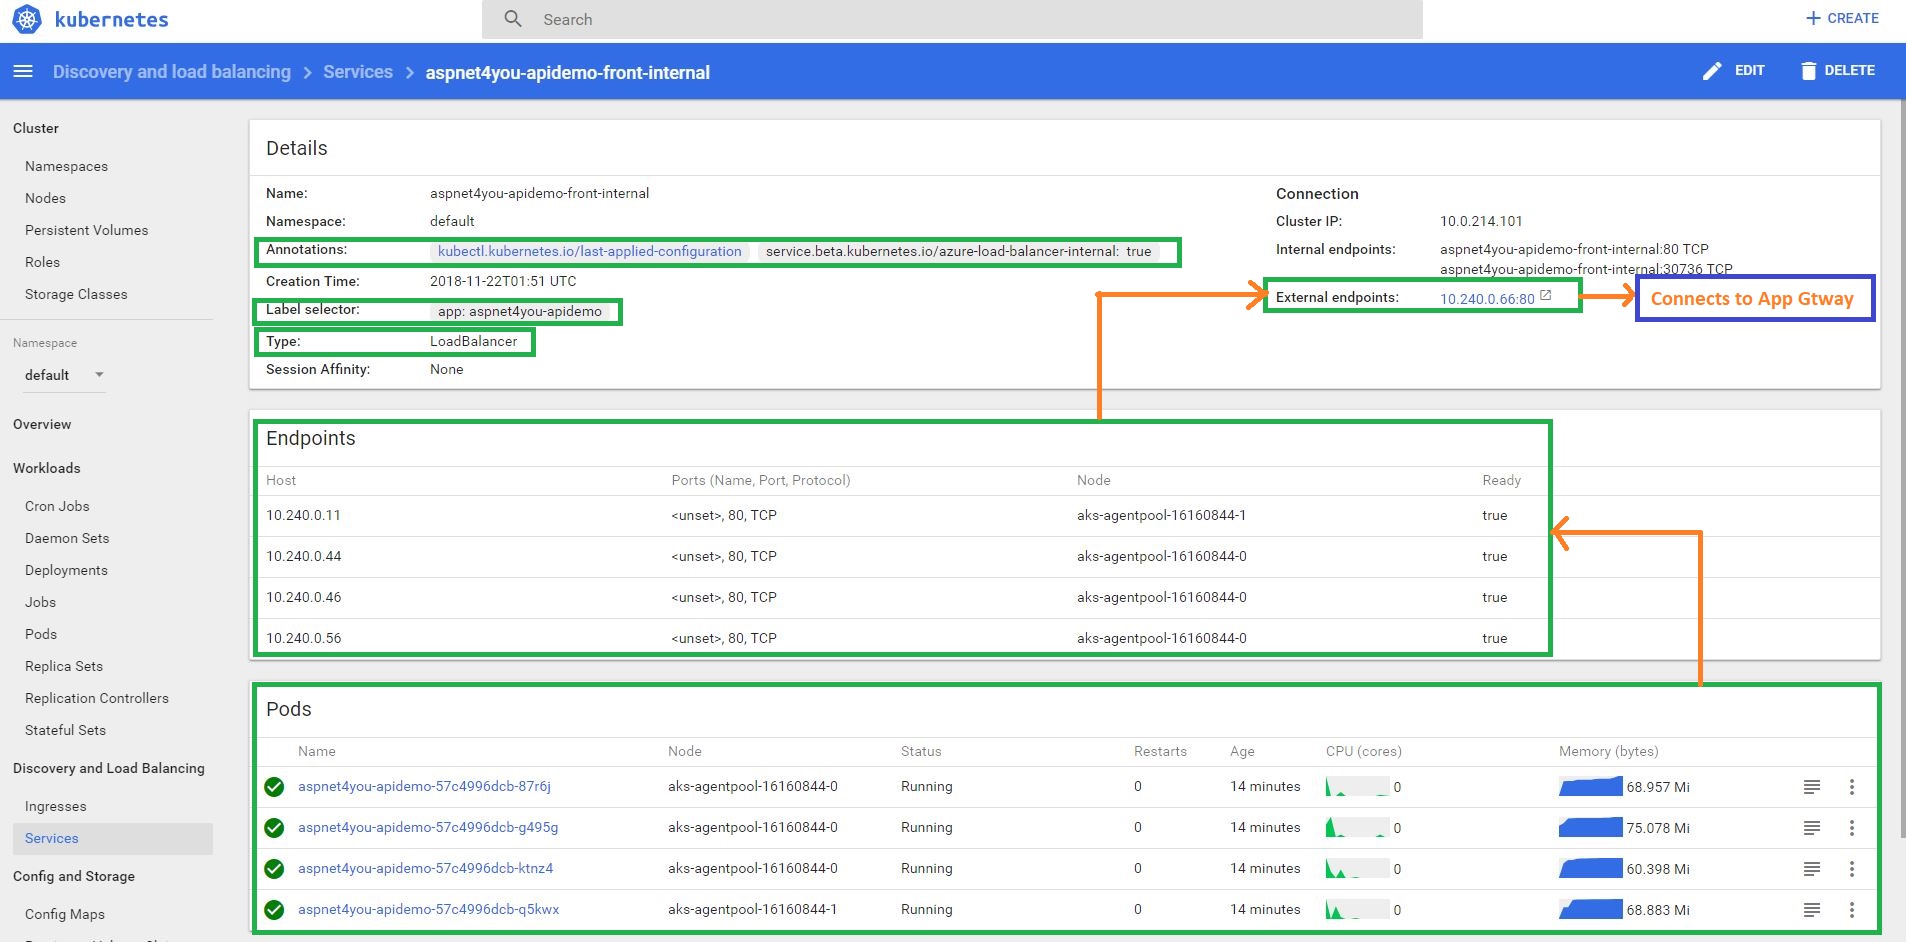Click green status check for pod ktnz4
The height and width of the screenshot is (942, 1906).
[274, 869]
